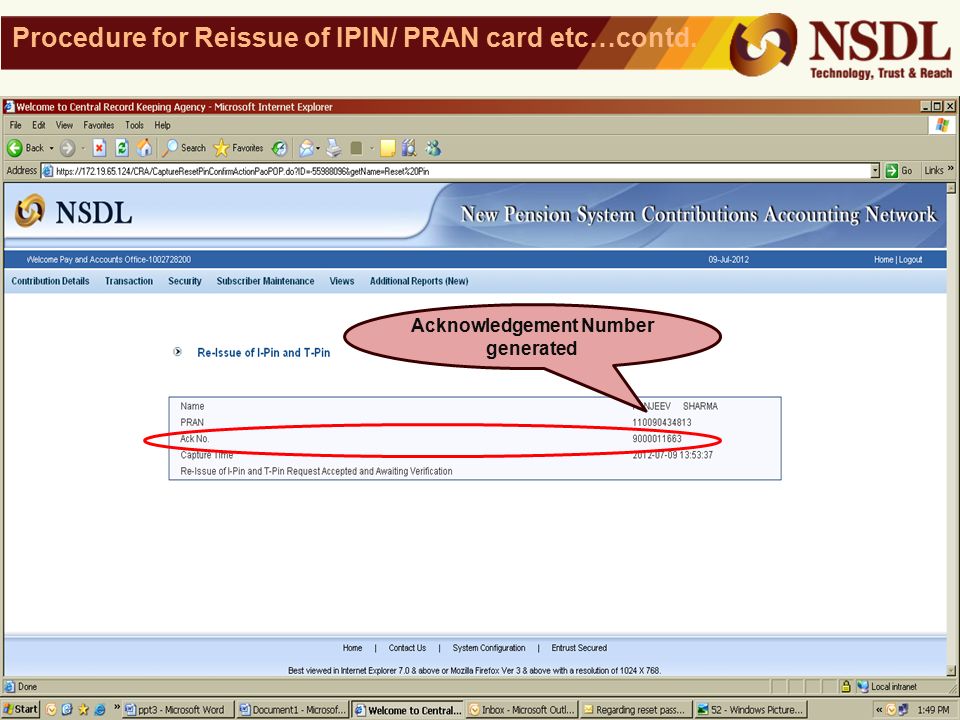Click the Logout link
The image size is (960, 720).
pos(910,260)
